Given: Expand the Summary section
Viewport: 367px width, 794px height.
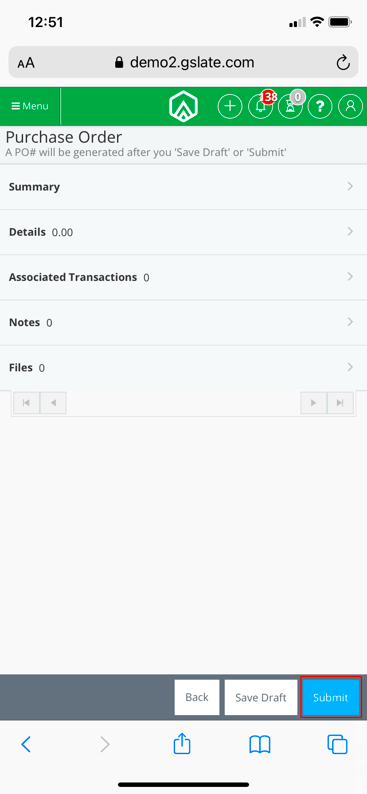Looking at the screenshot, I should (x=183, y=187).
